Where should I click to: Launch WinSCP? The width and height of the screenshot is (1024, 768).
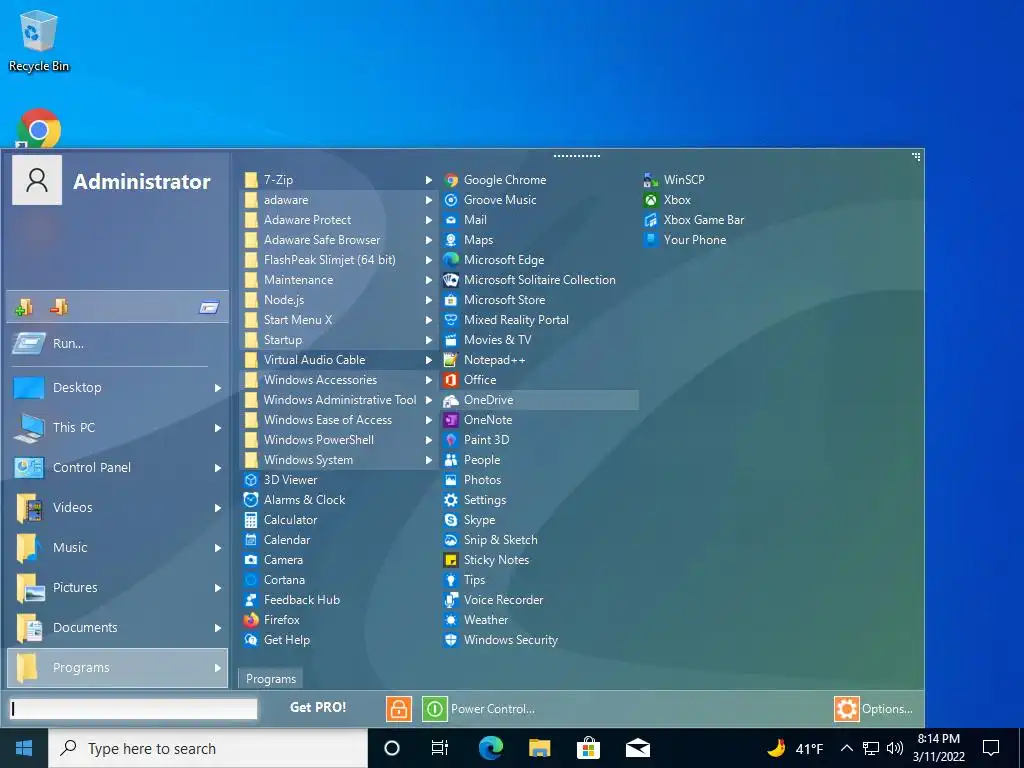(674, 180)
